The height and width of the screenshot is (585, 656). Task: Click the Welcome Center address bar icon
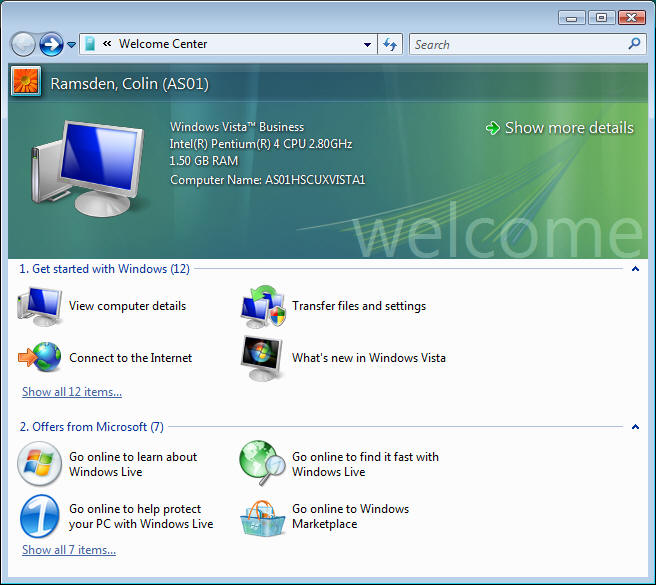(x=90, y=44)
